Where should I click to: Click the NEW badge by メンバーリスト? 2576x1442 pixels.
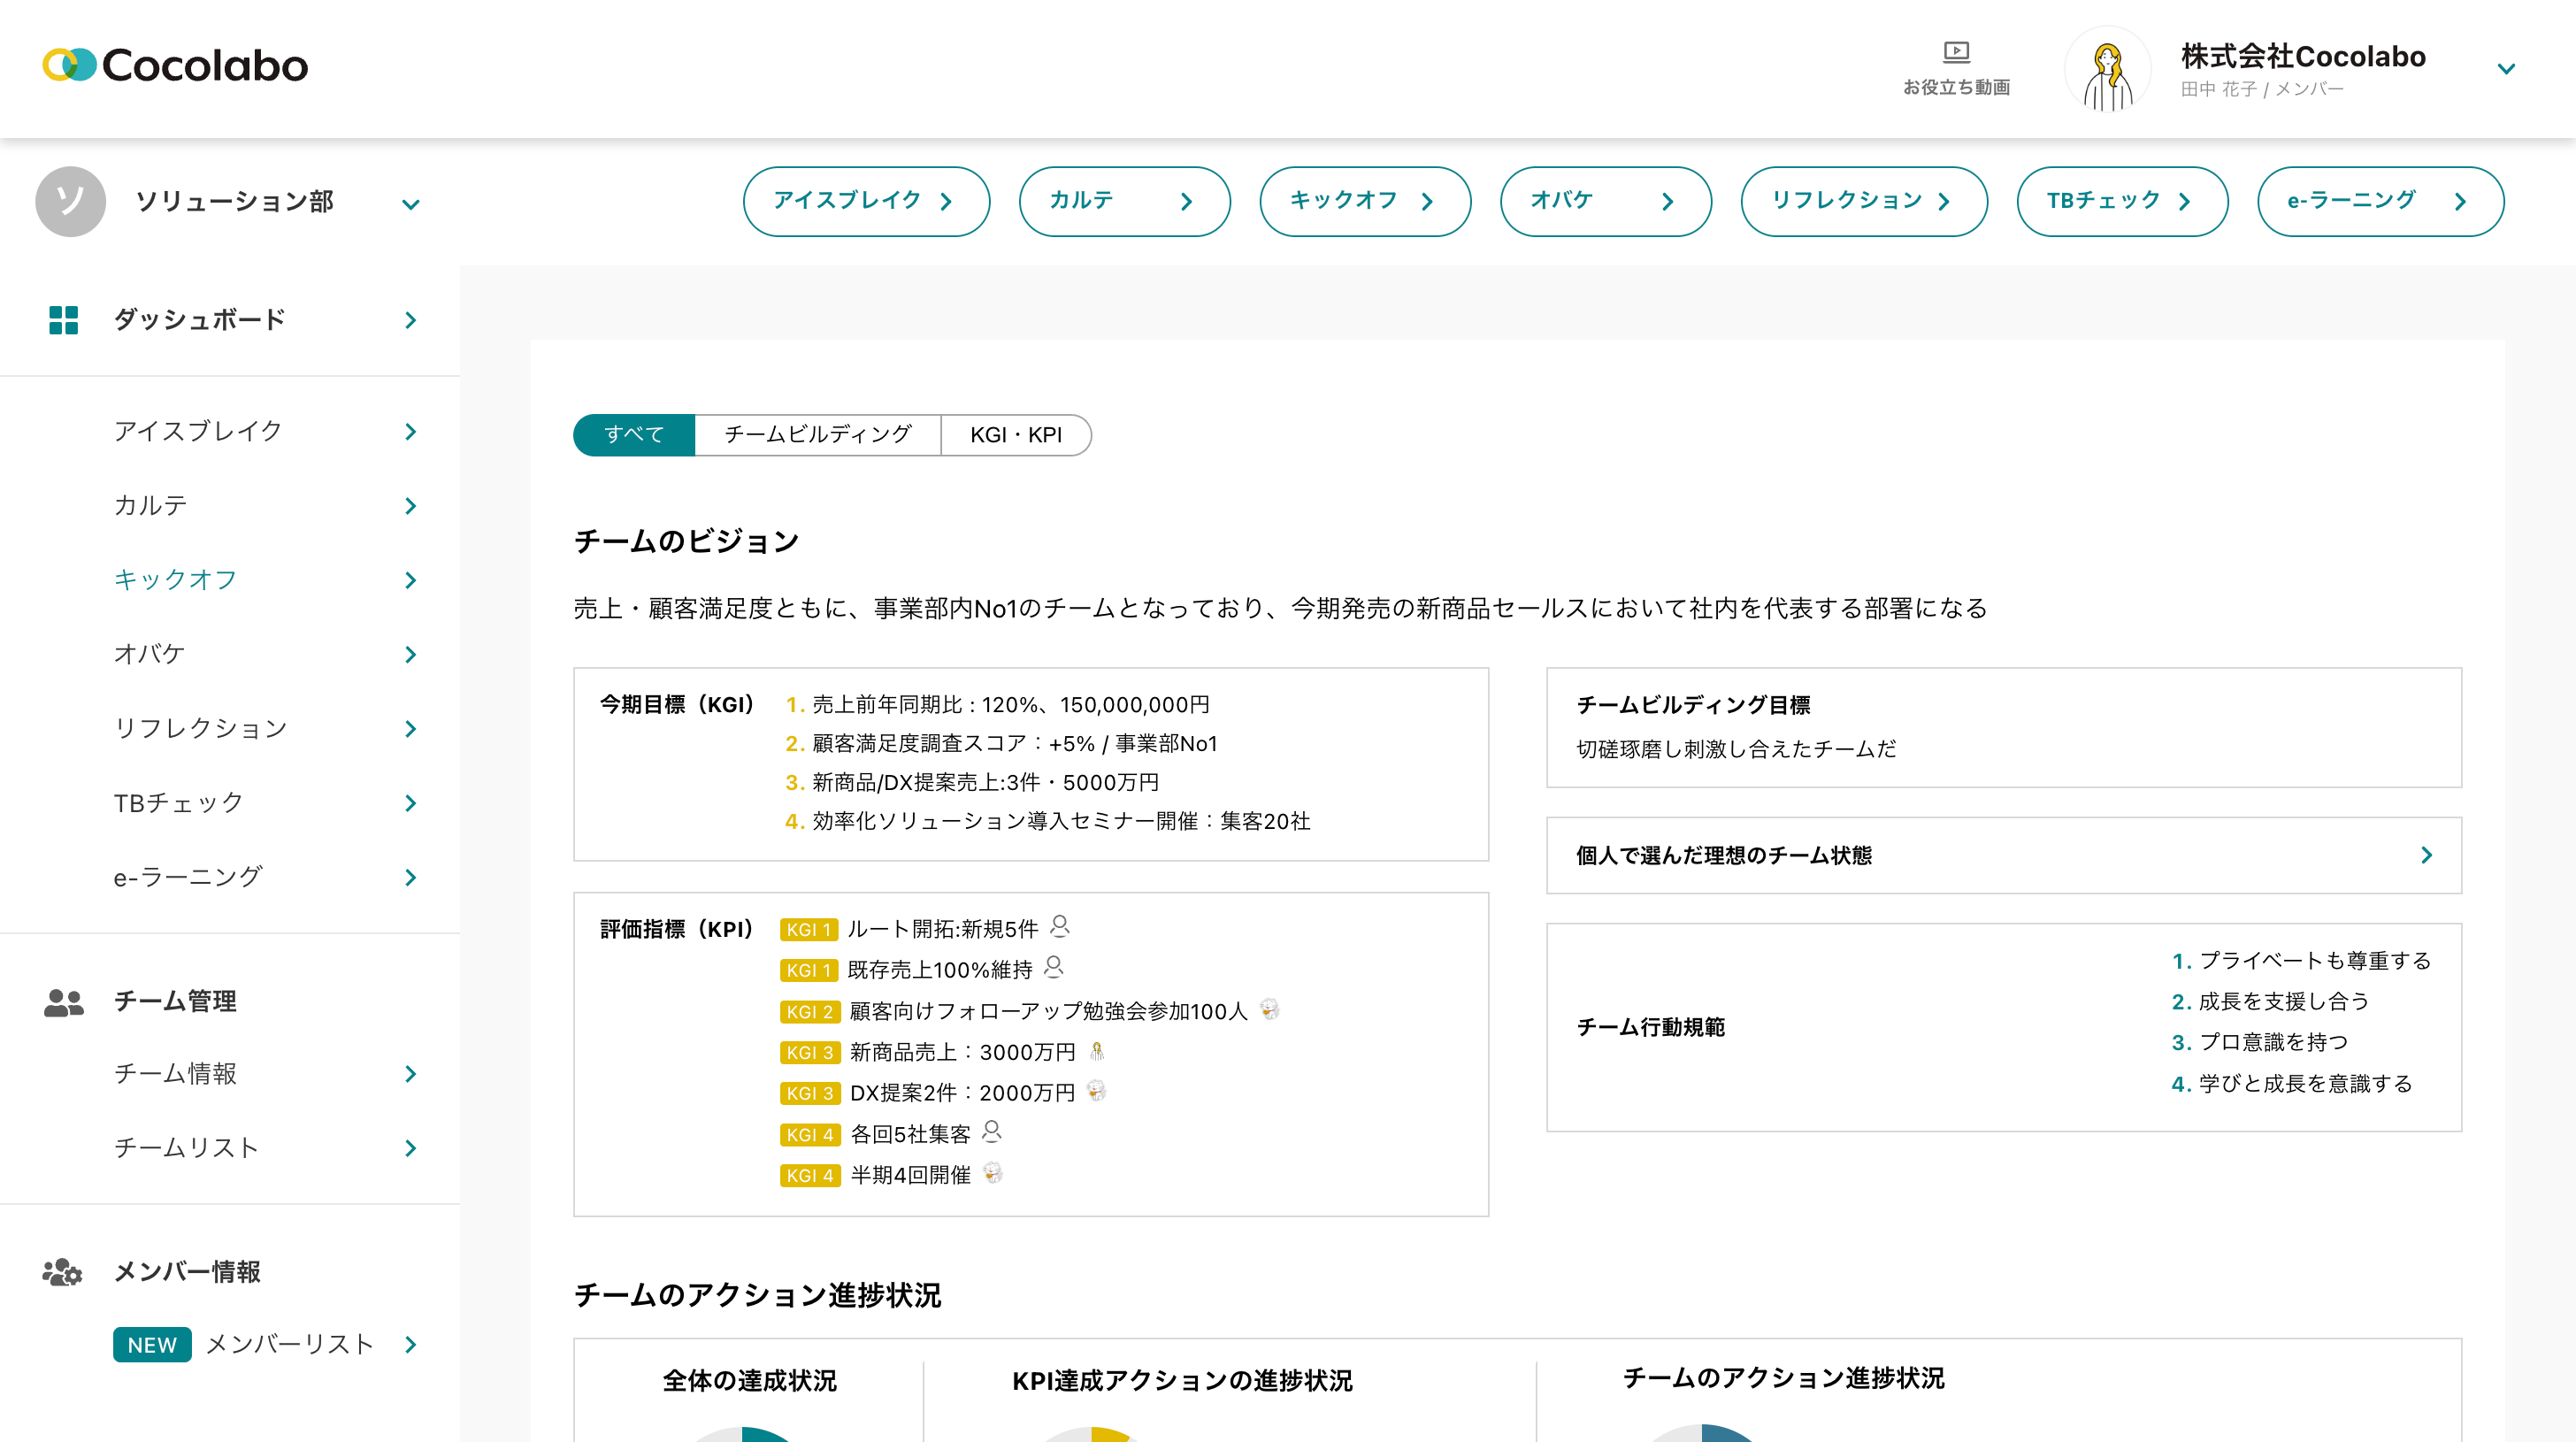[152, 1345]
